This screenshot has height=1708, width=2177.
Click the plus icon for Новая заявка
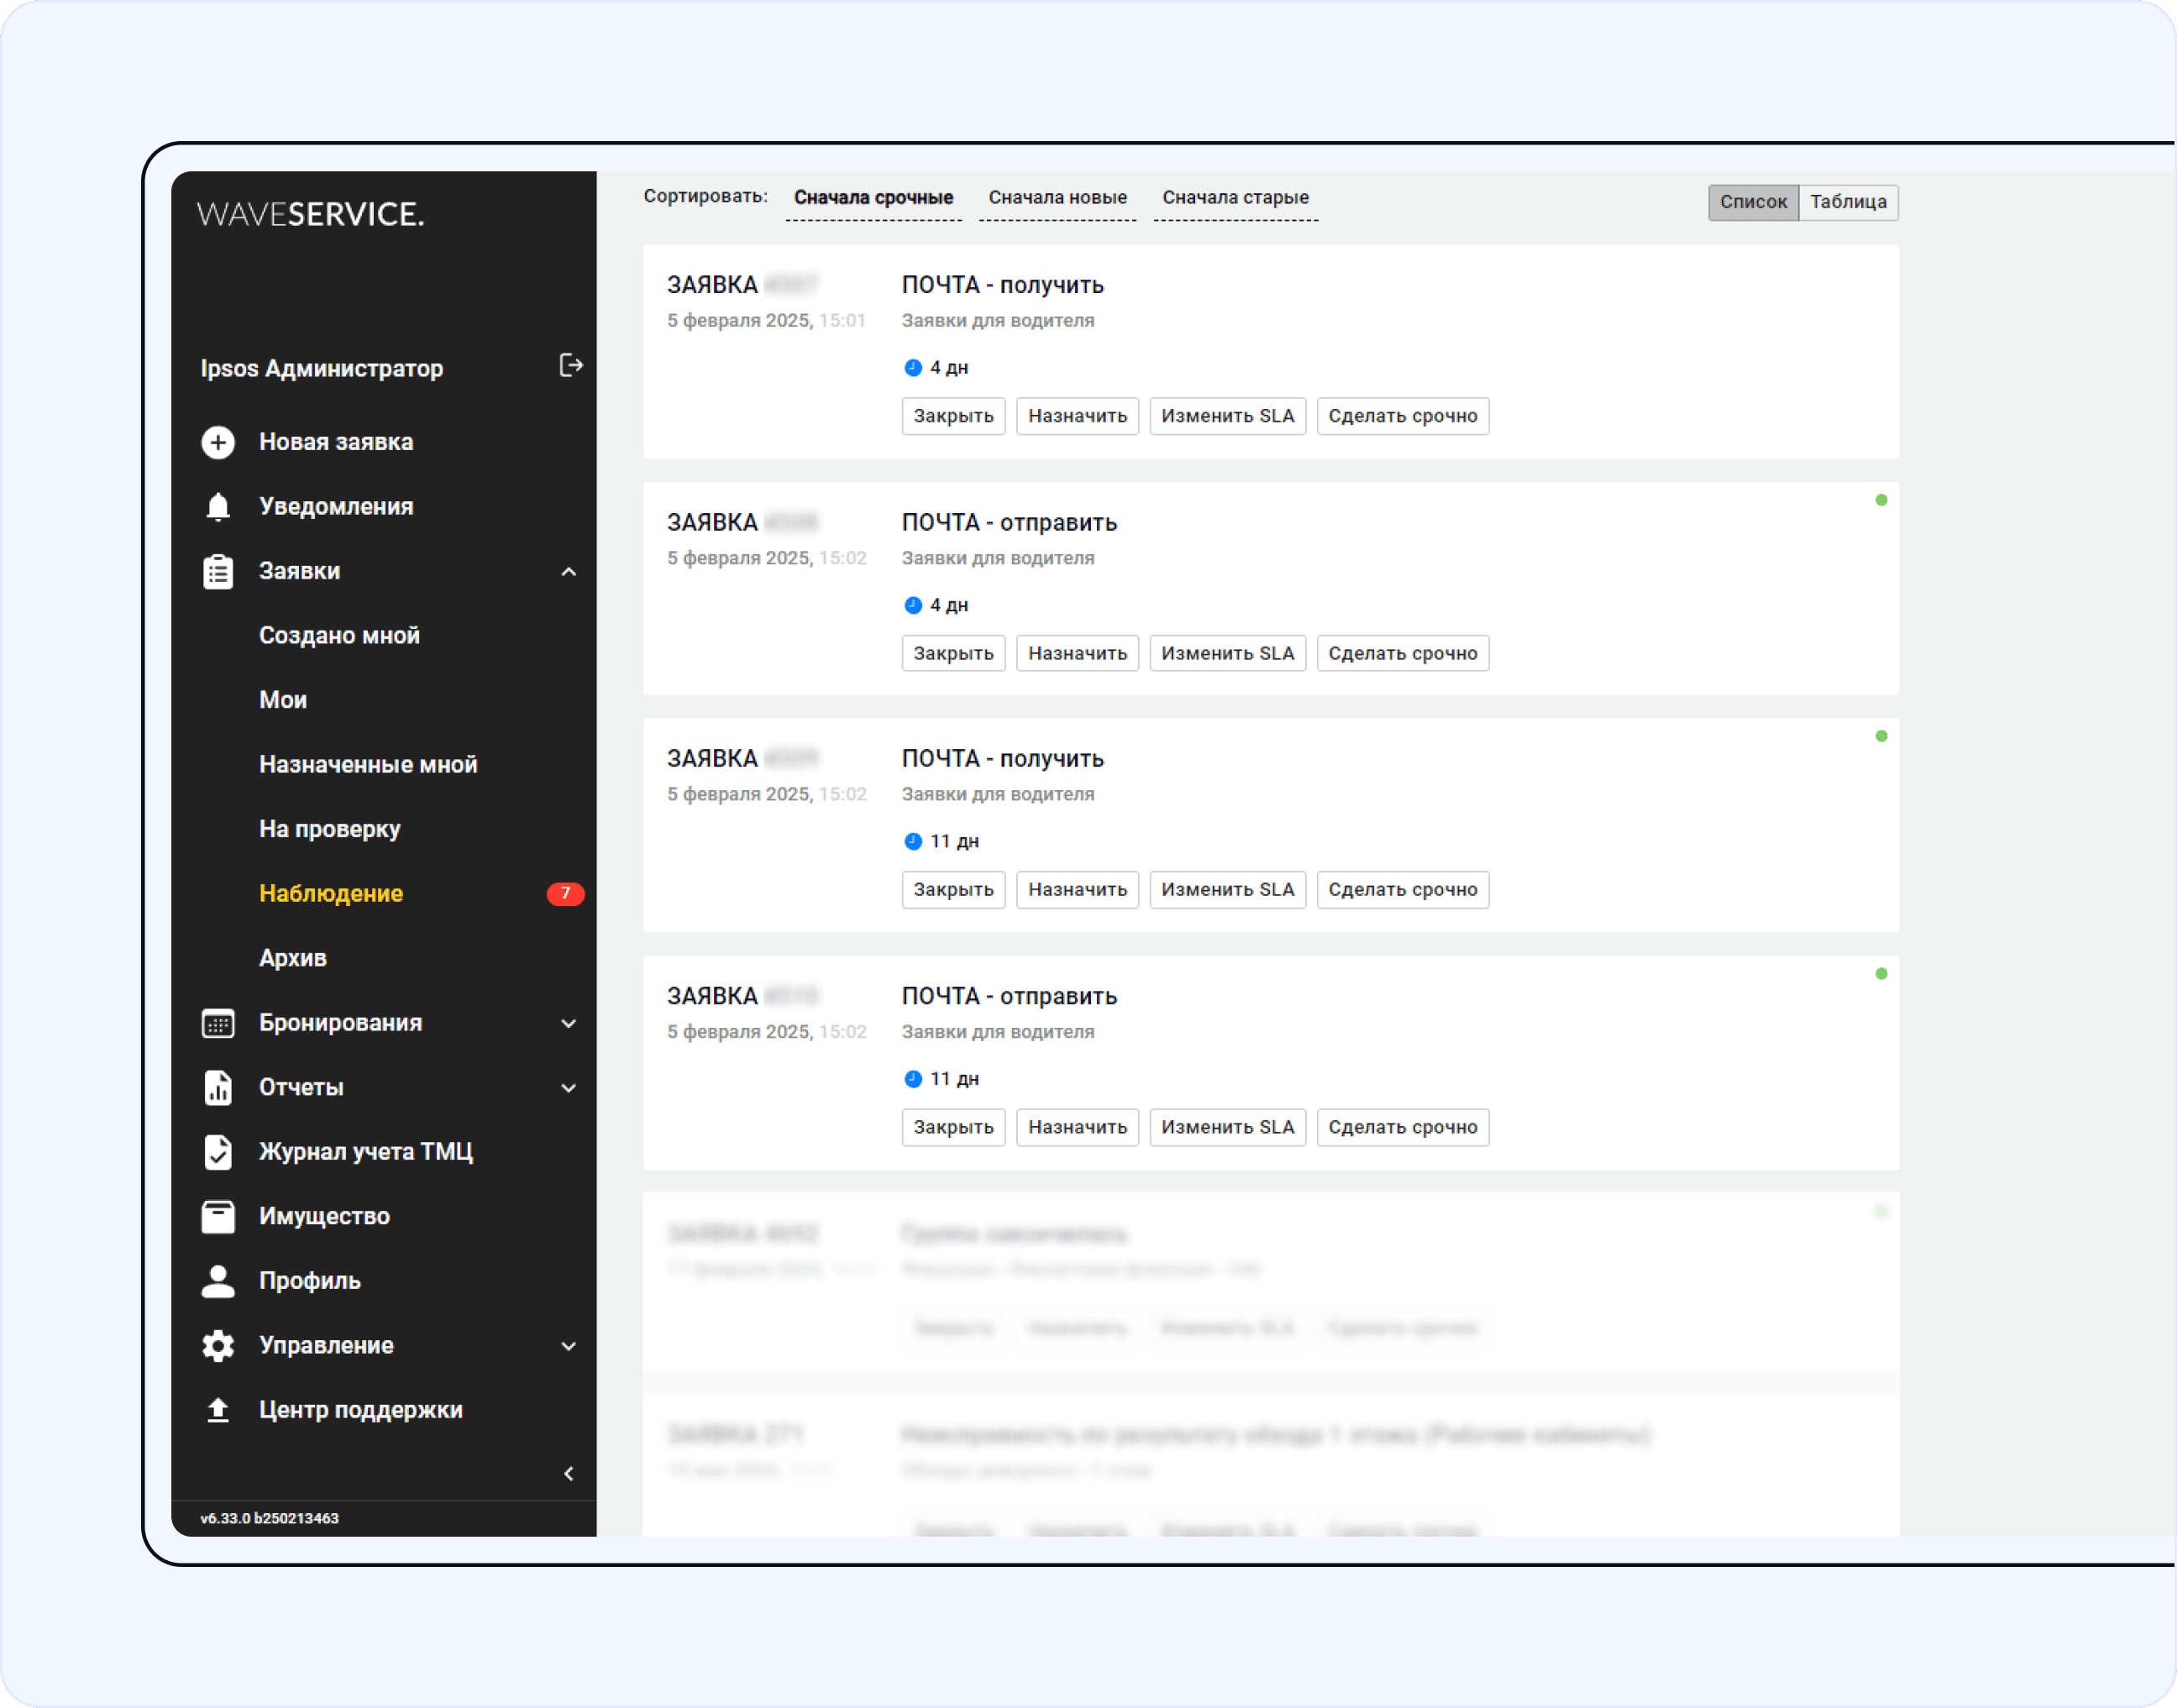point(218,442)
